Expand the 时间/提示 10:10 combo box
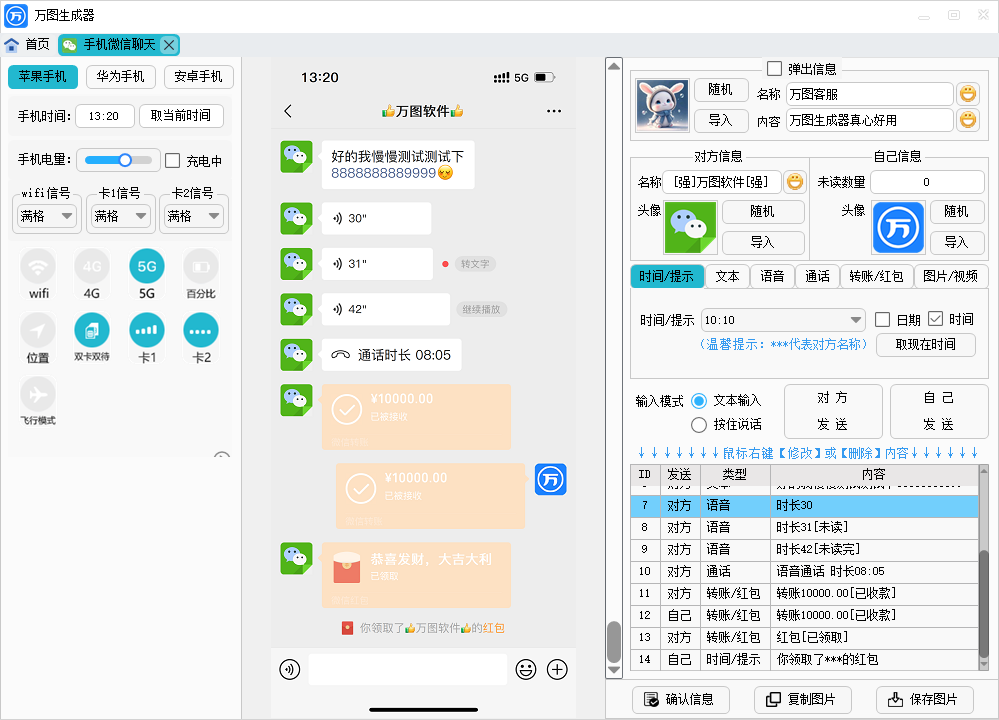This screenshot has width=999, height=720. point(783,320)
